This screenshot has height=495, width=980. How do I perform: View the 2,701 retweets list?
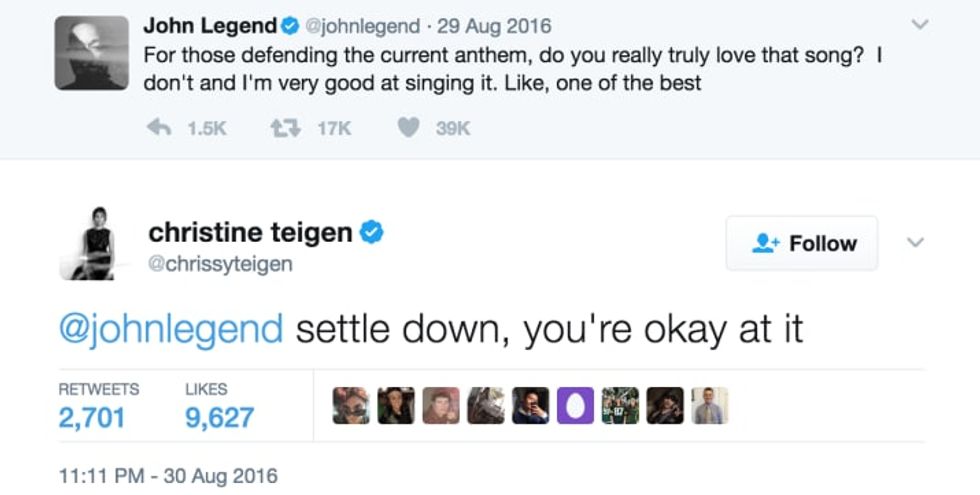tap(92, 416)
